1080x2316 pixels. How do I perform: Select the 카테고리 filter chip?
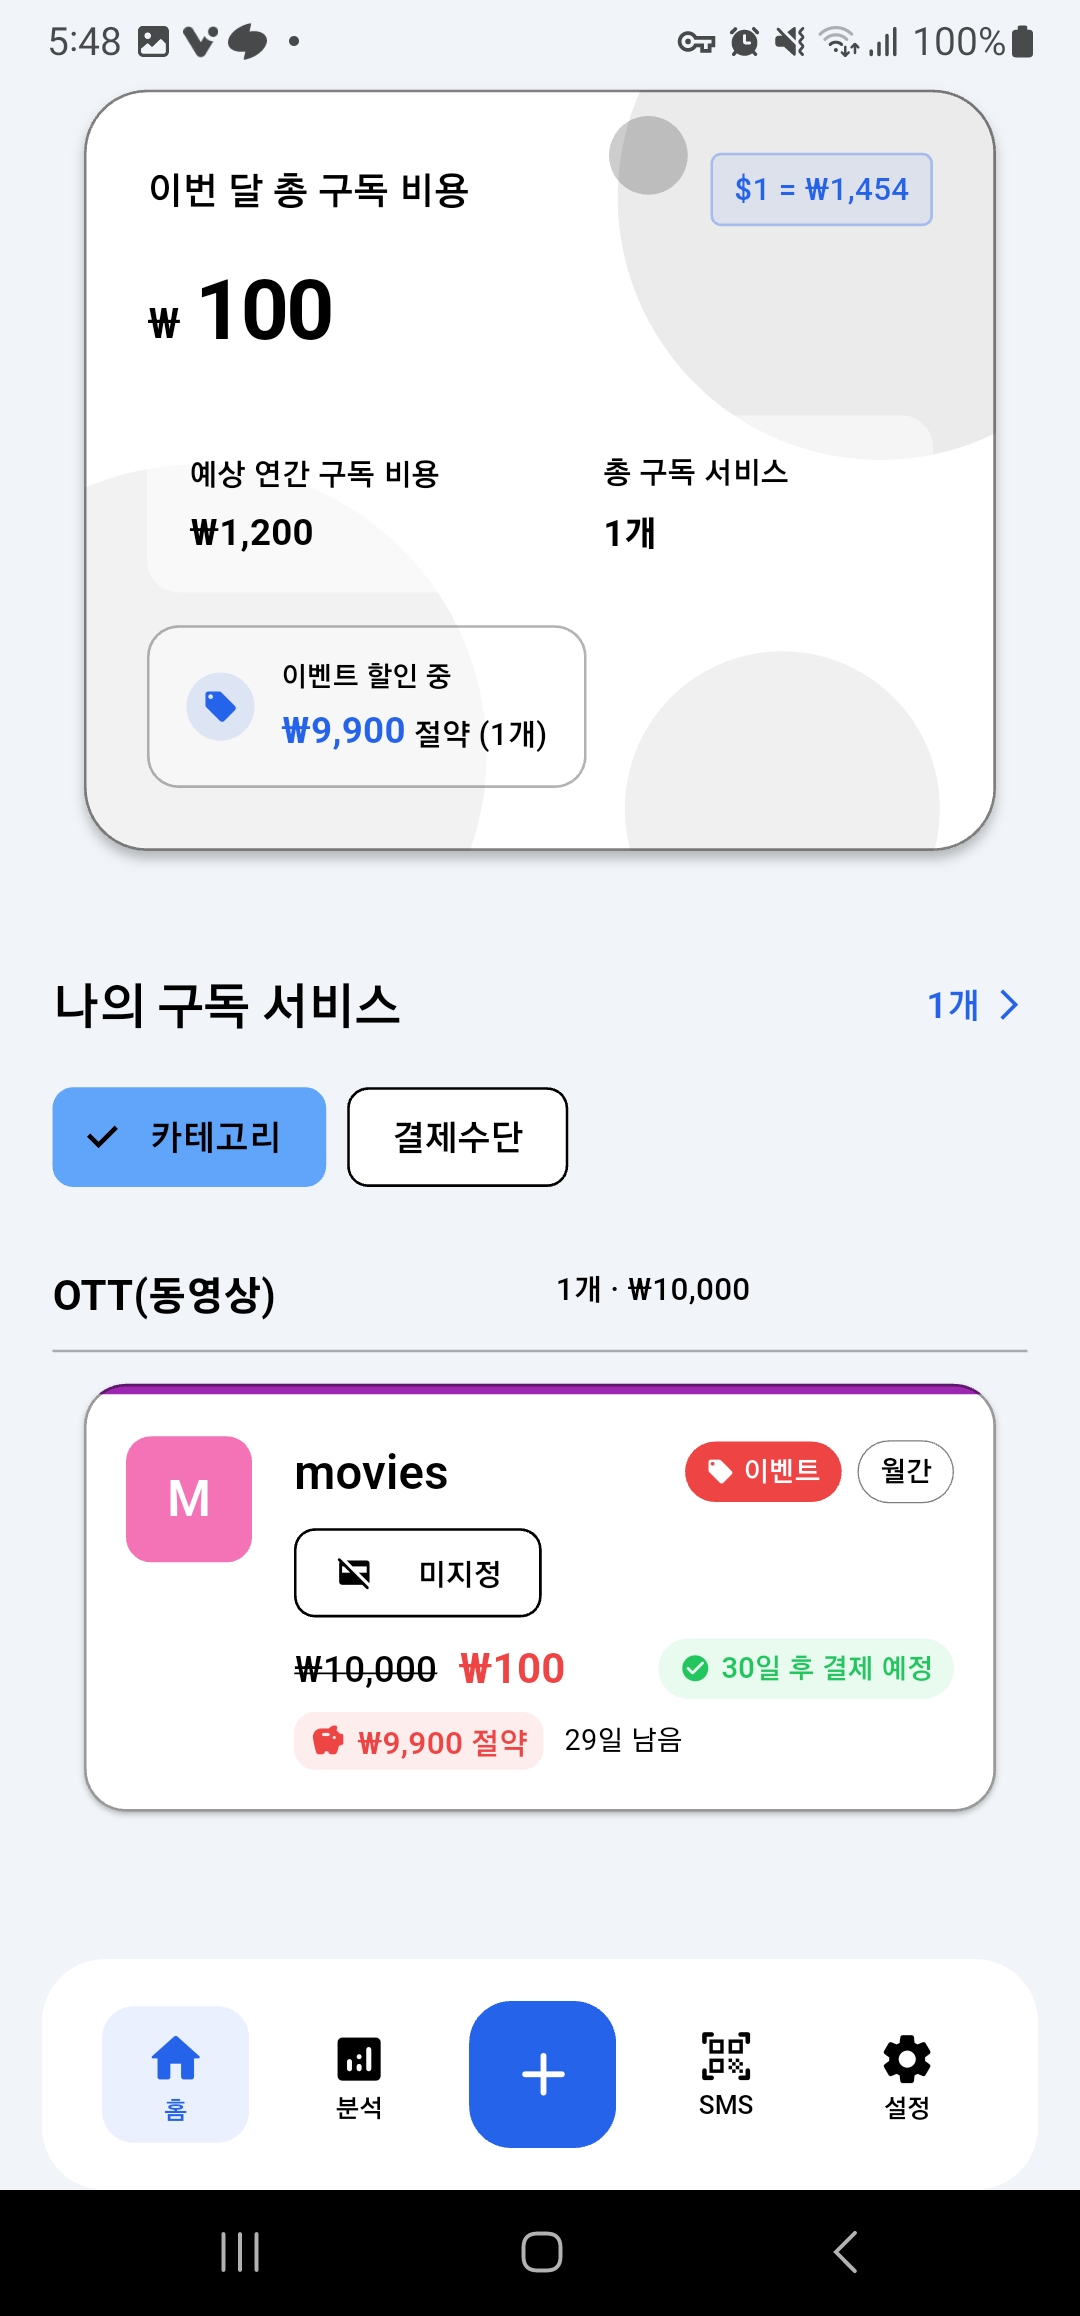click(x=189, y=1137)
